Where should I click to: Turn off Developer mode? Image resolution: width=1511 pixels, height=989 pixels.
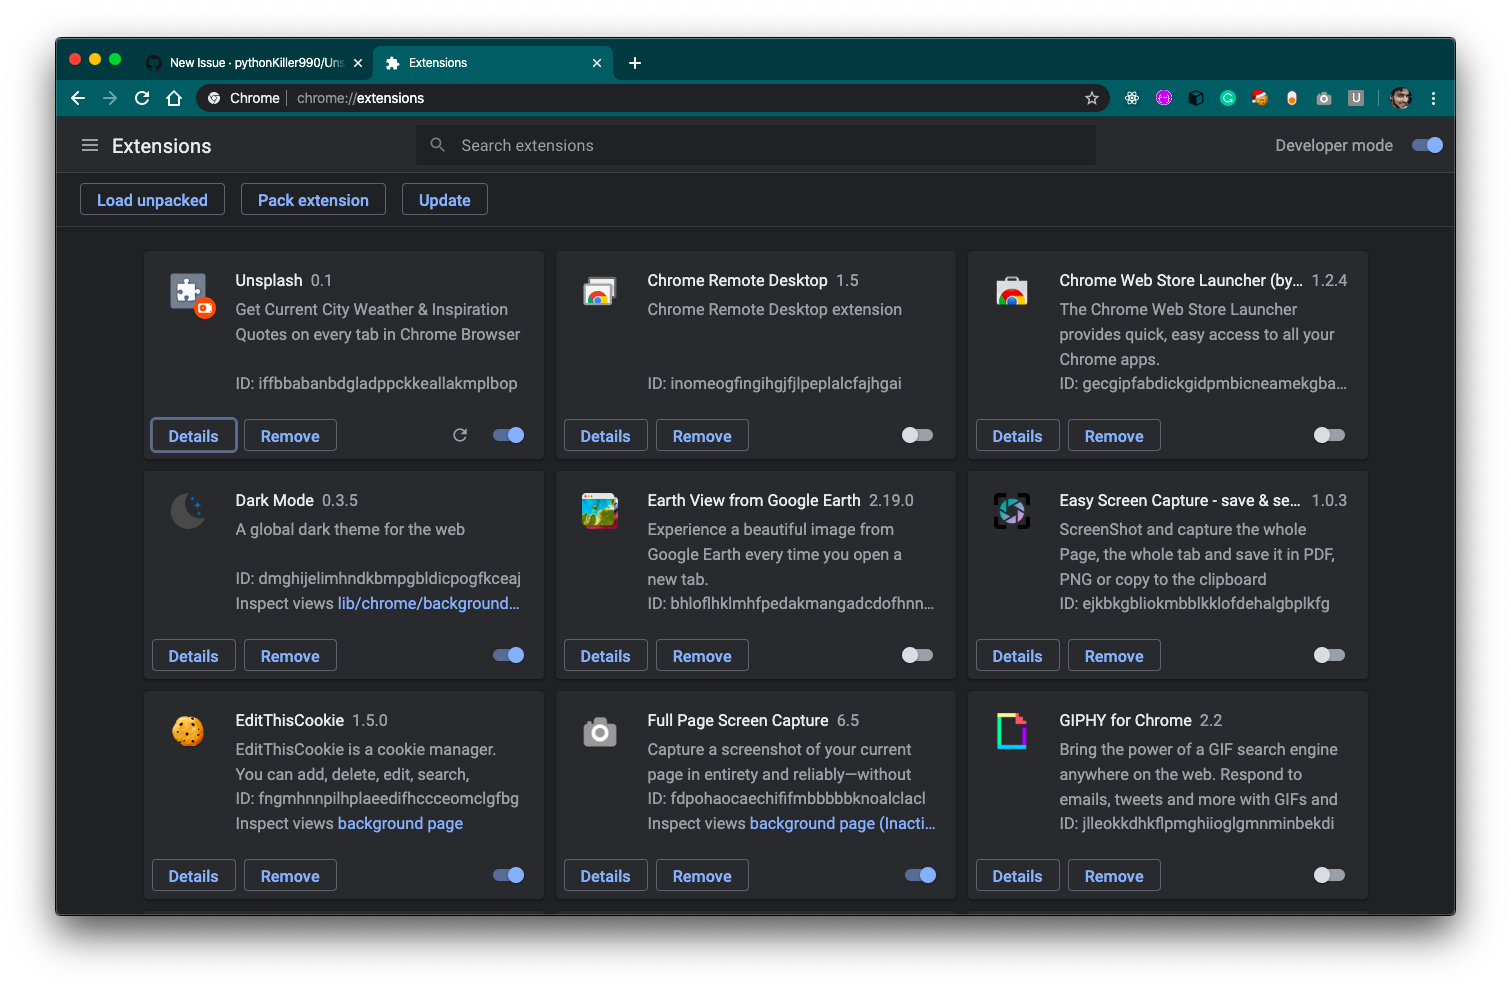click(x=1428, y=145)
